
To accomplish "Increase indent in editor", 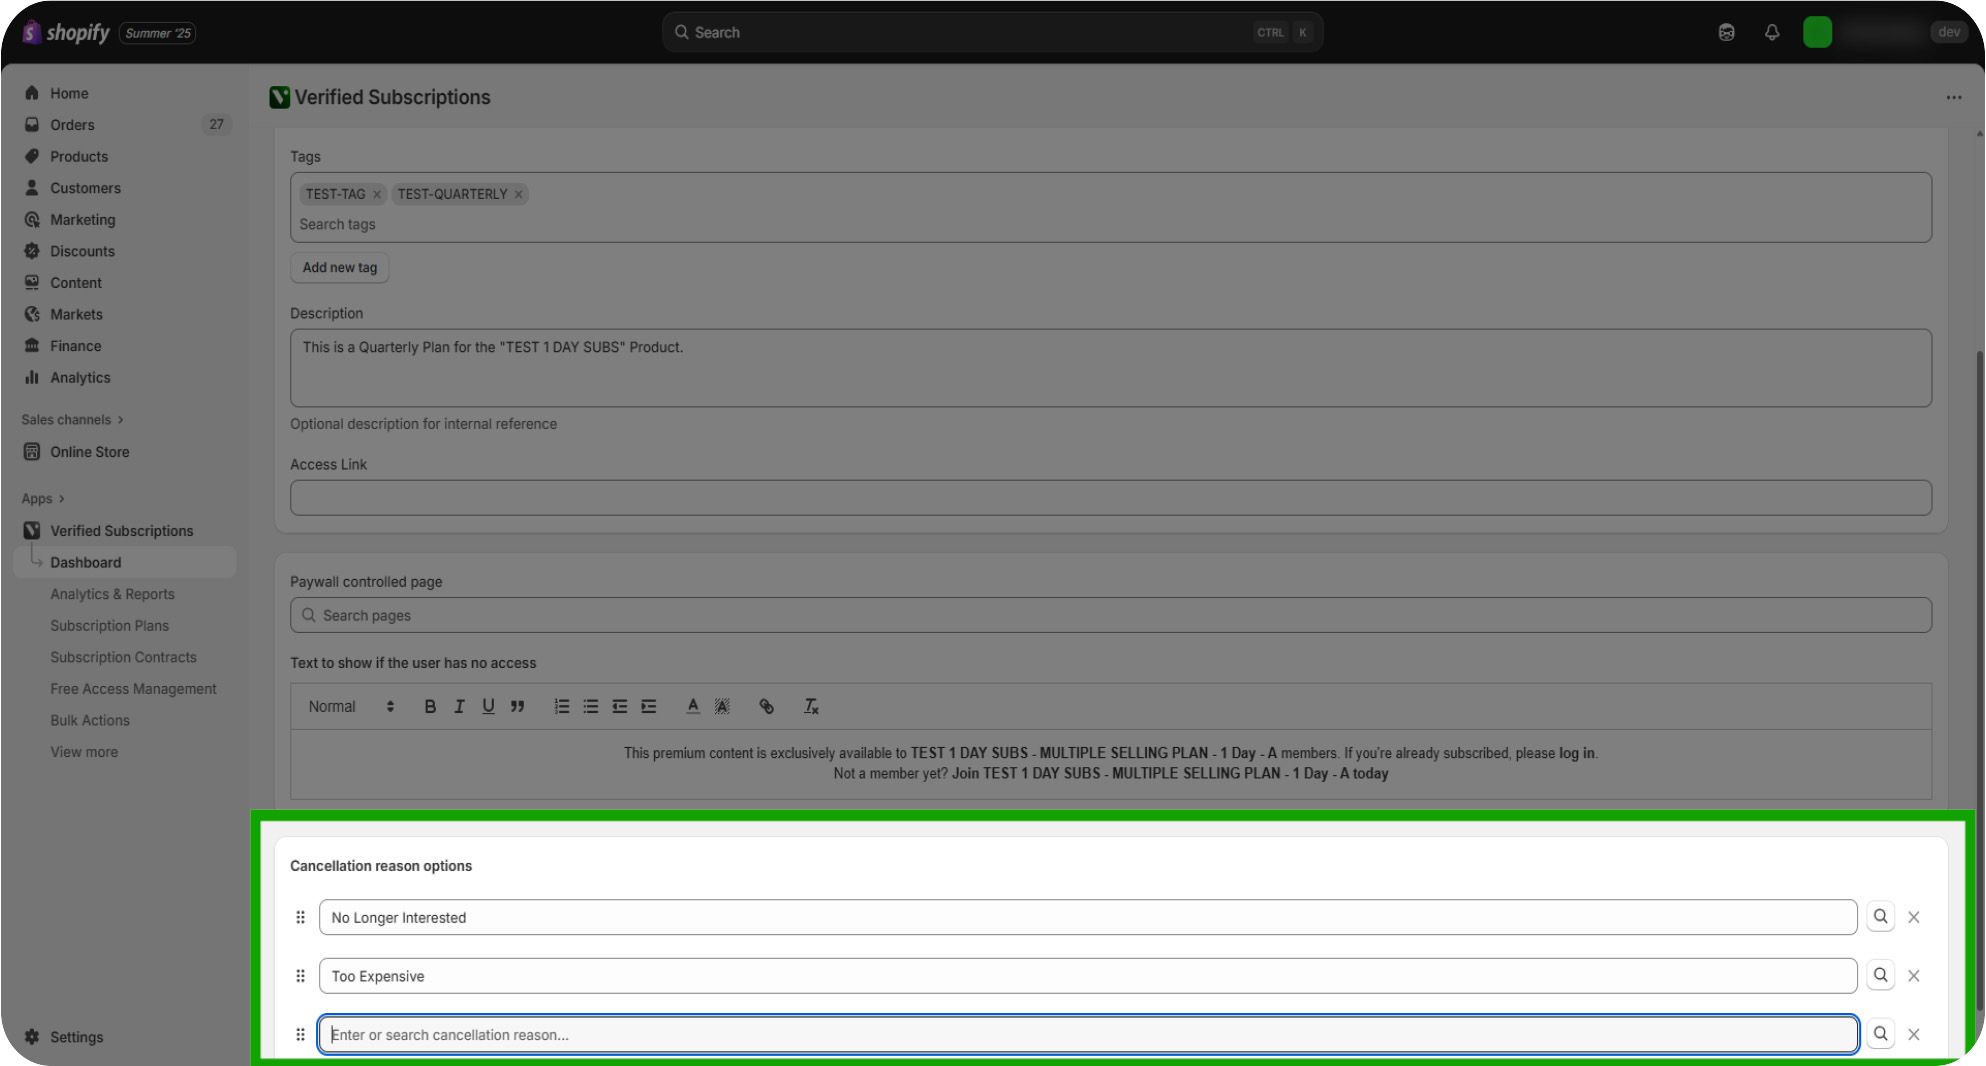I will click(x=649, y=706).
